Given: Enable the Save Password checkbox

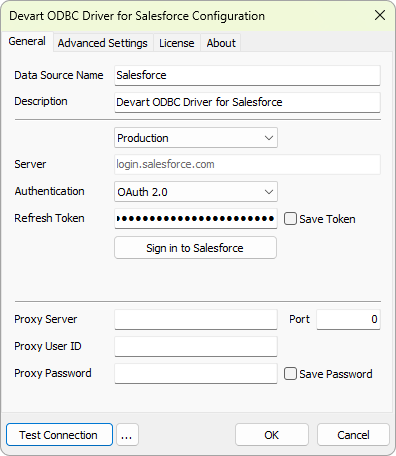Looking at the screenshot, I should click(290, 374).
